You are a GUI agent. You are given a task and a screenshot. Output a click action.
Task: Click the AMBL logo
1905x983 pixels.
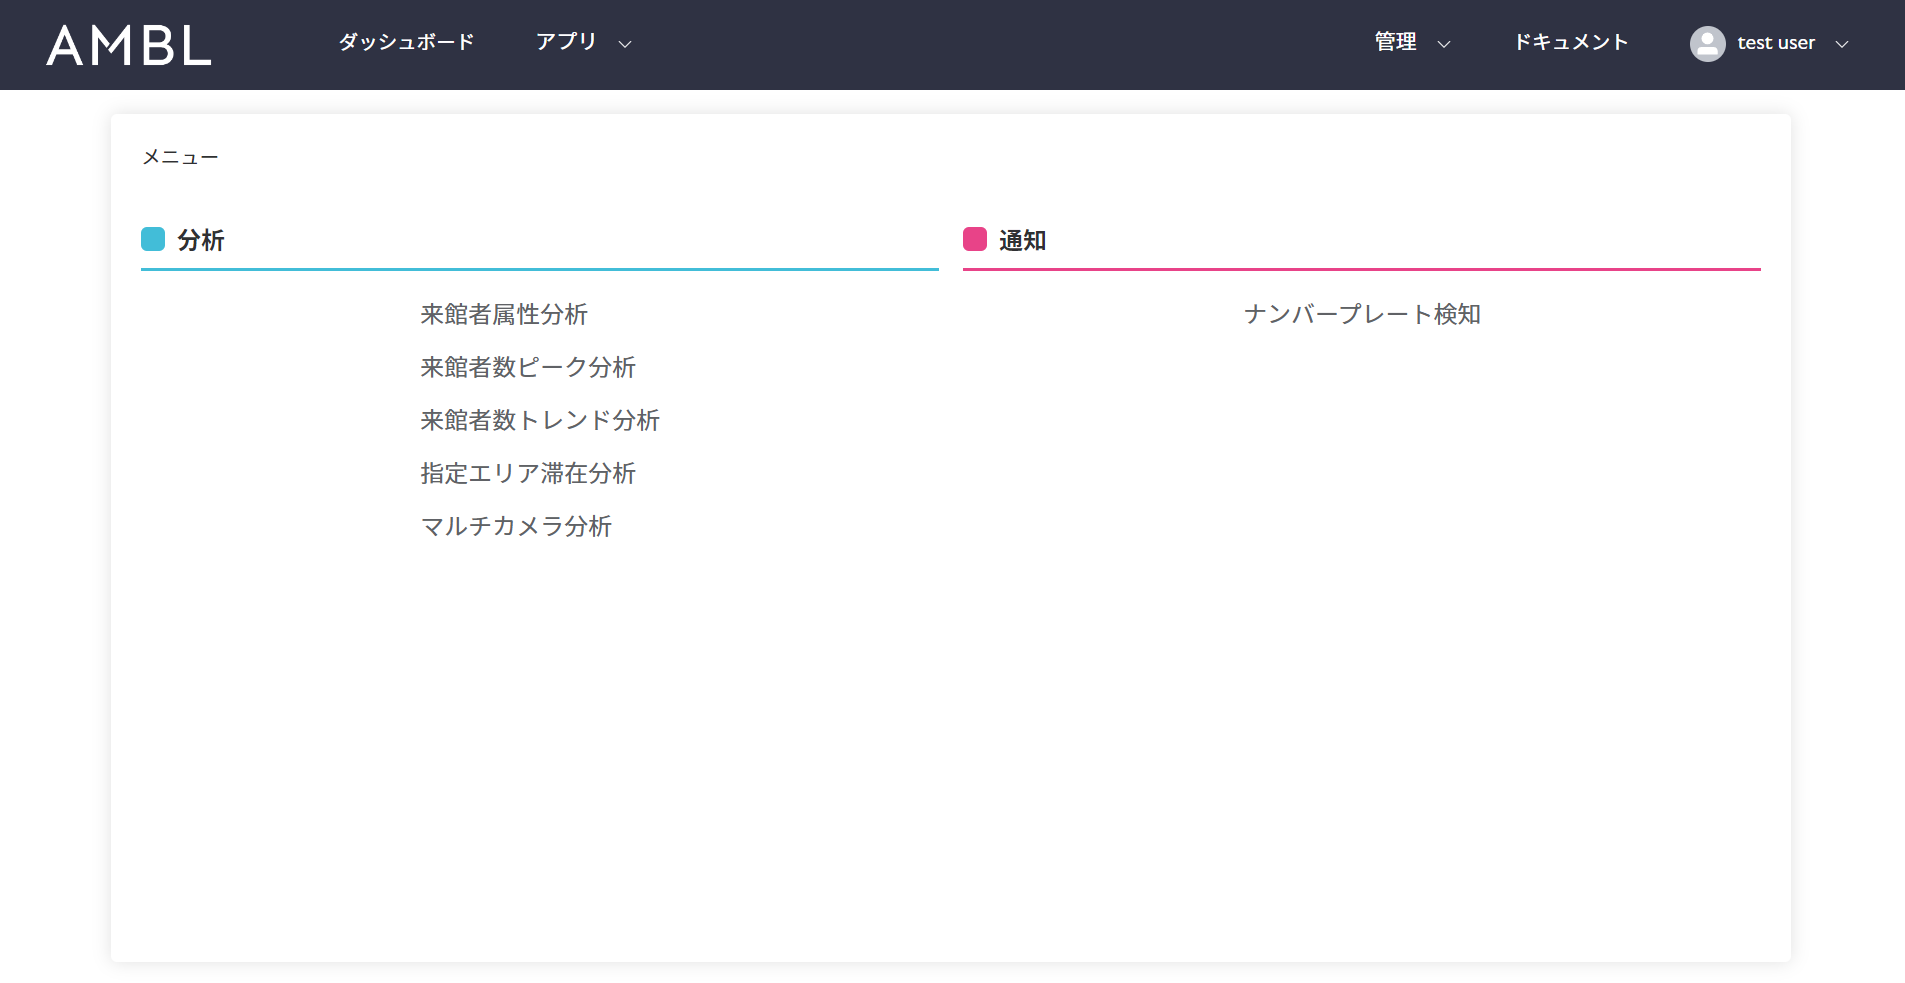(x=129, y=45)
